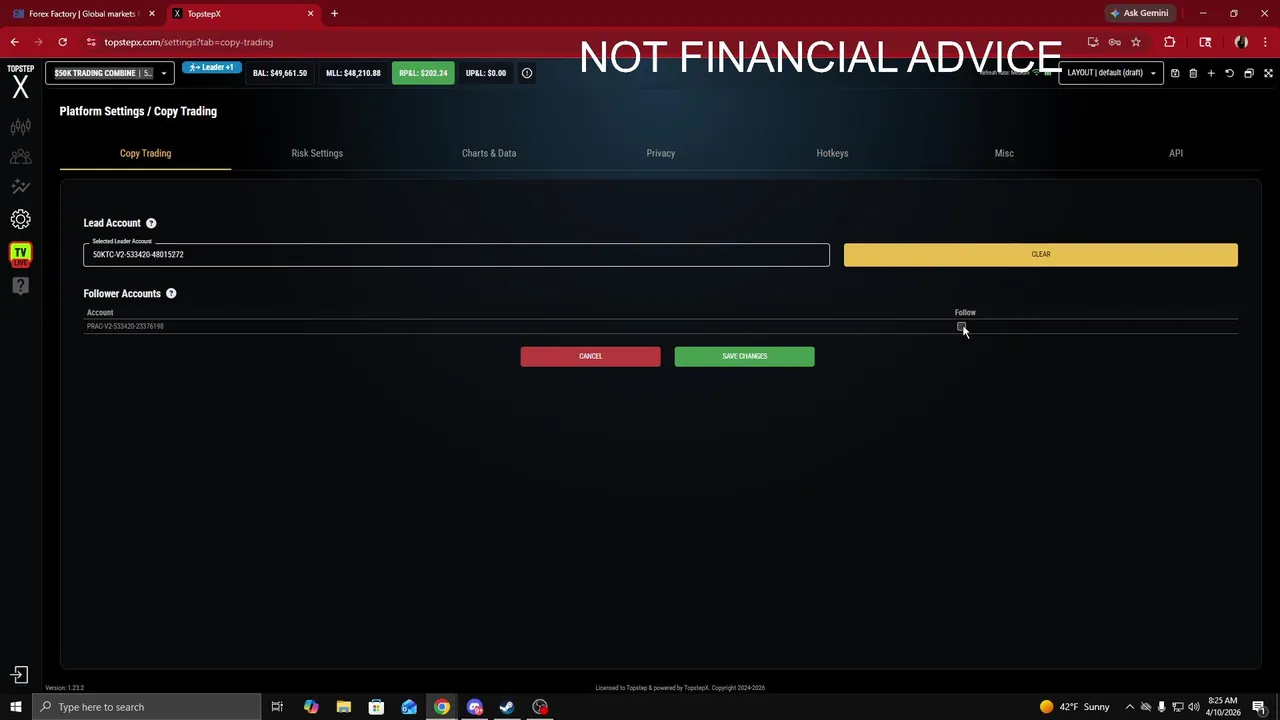1280x720 pixels.
Task: Click the red CANCEL button
Action: (x=590, y=356)
